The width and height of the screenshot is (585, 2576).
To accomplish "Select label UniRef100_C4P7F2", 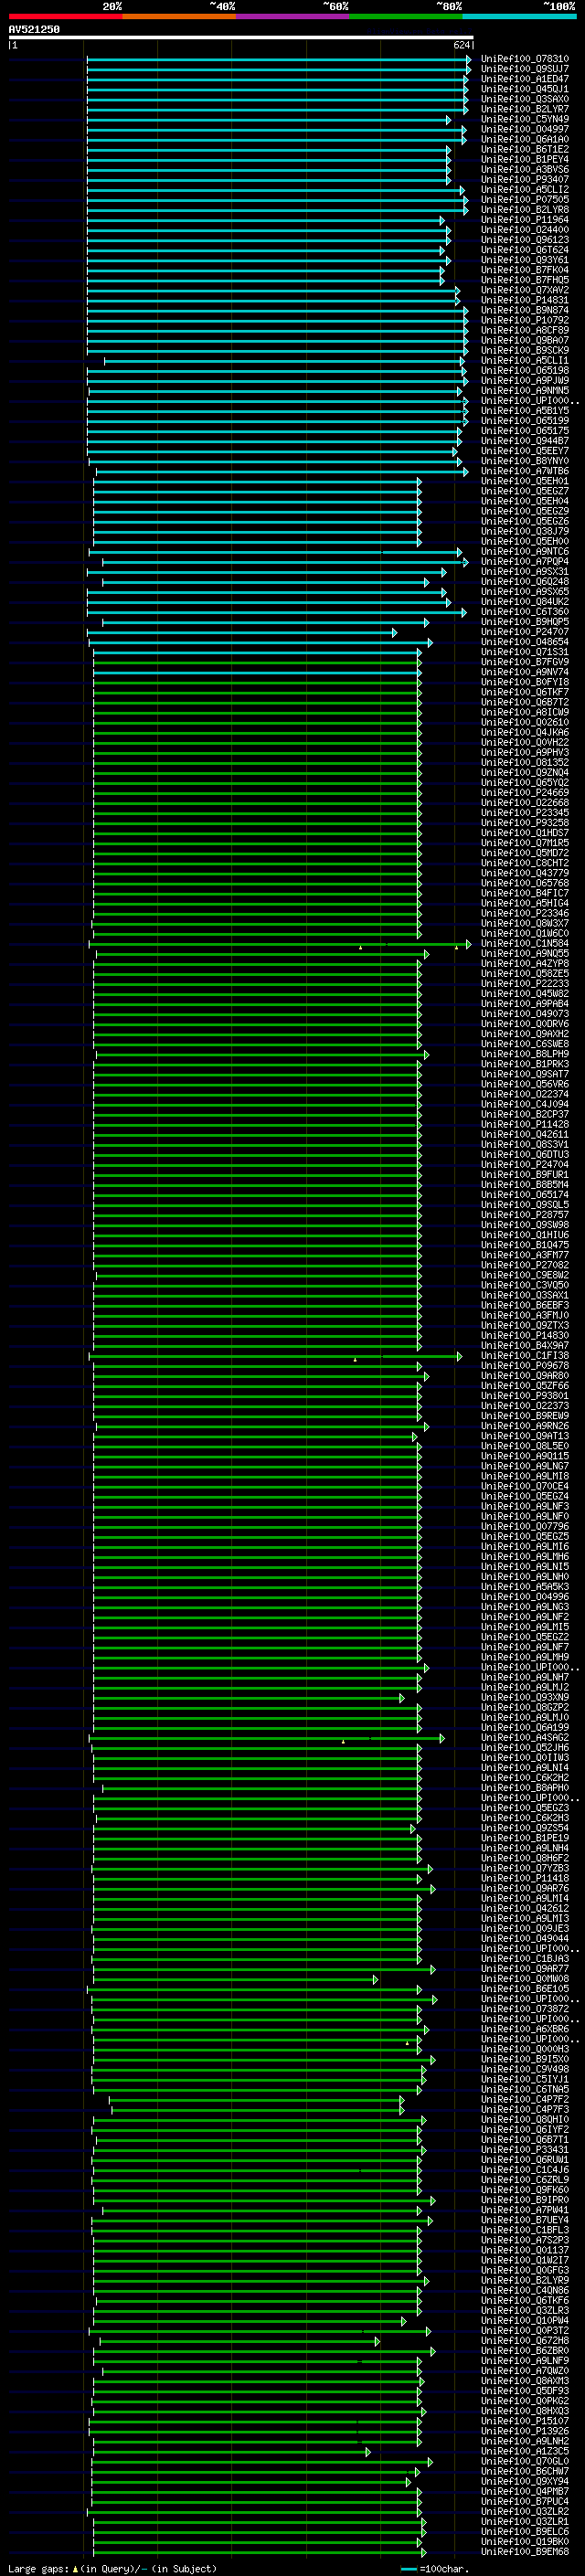I will pos(525,2101).
